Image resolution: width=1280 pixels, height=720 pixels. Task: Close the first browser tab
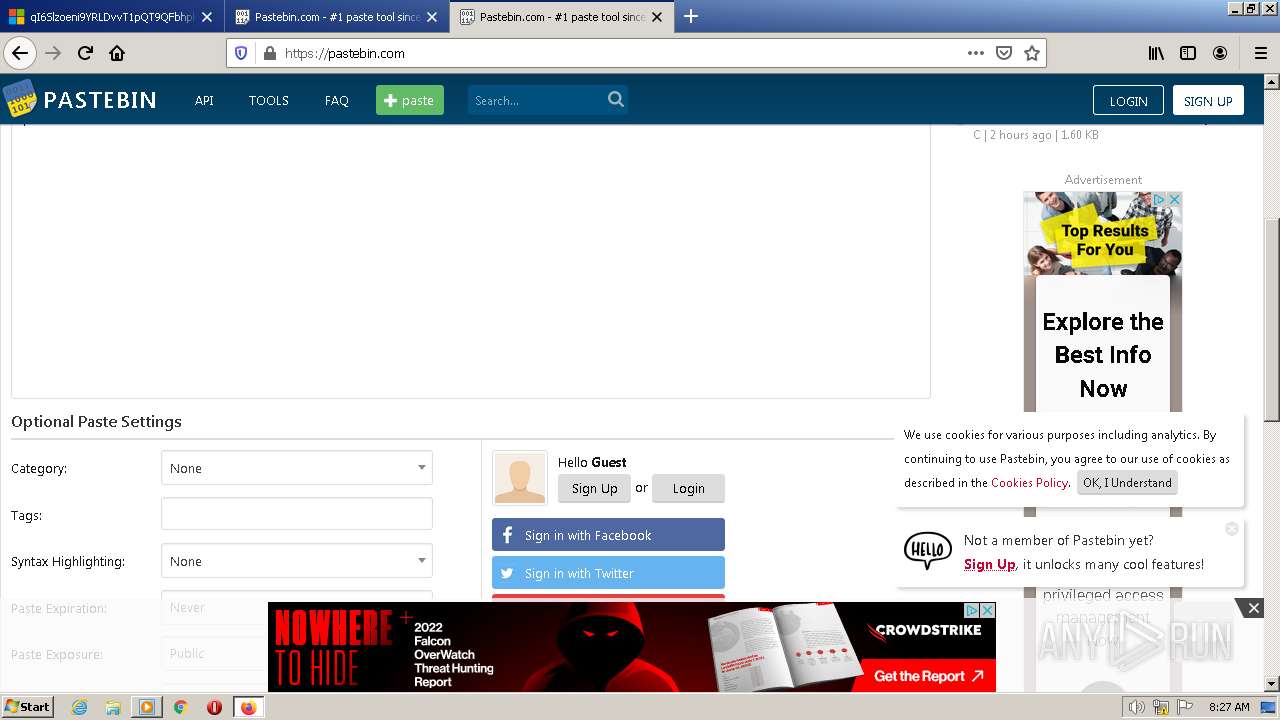click(x=207, y=17)
